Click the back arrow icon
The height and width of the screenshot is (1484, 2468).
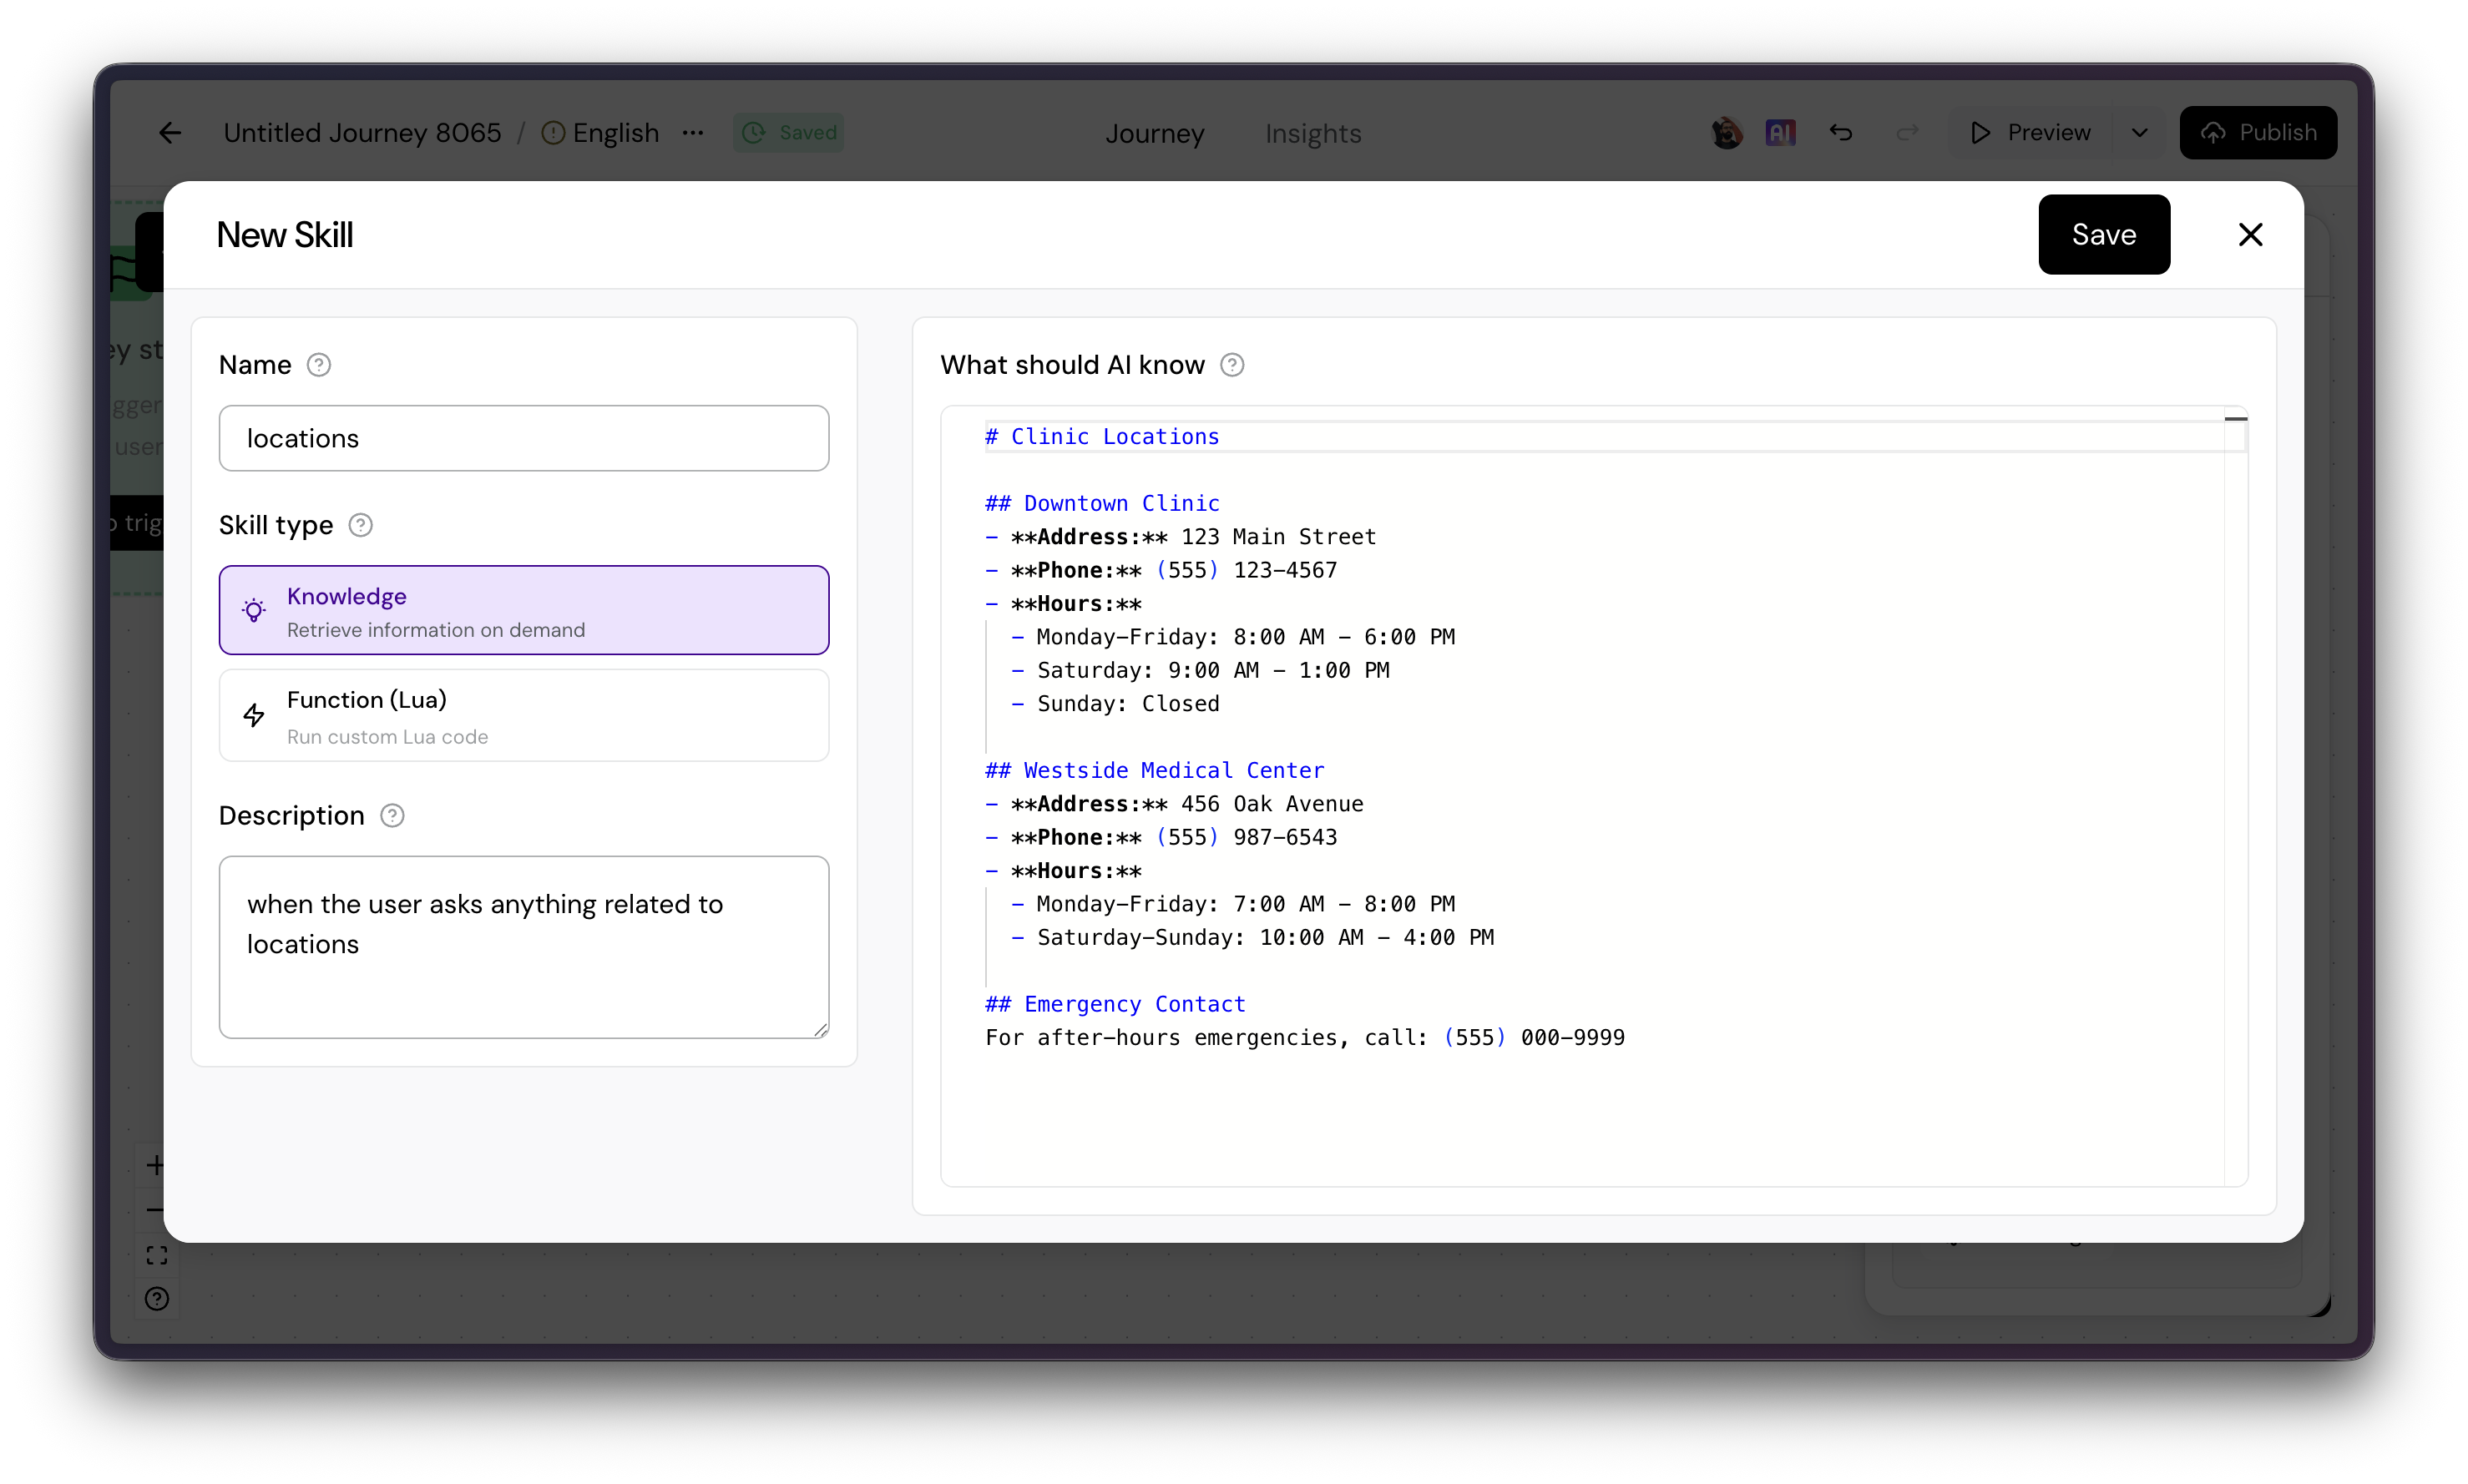pos(170,133)
